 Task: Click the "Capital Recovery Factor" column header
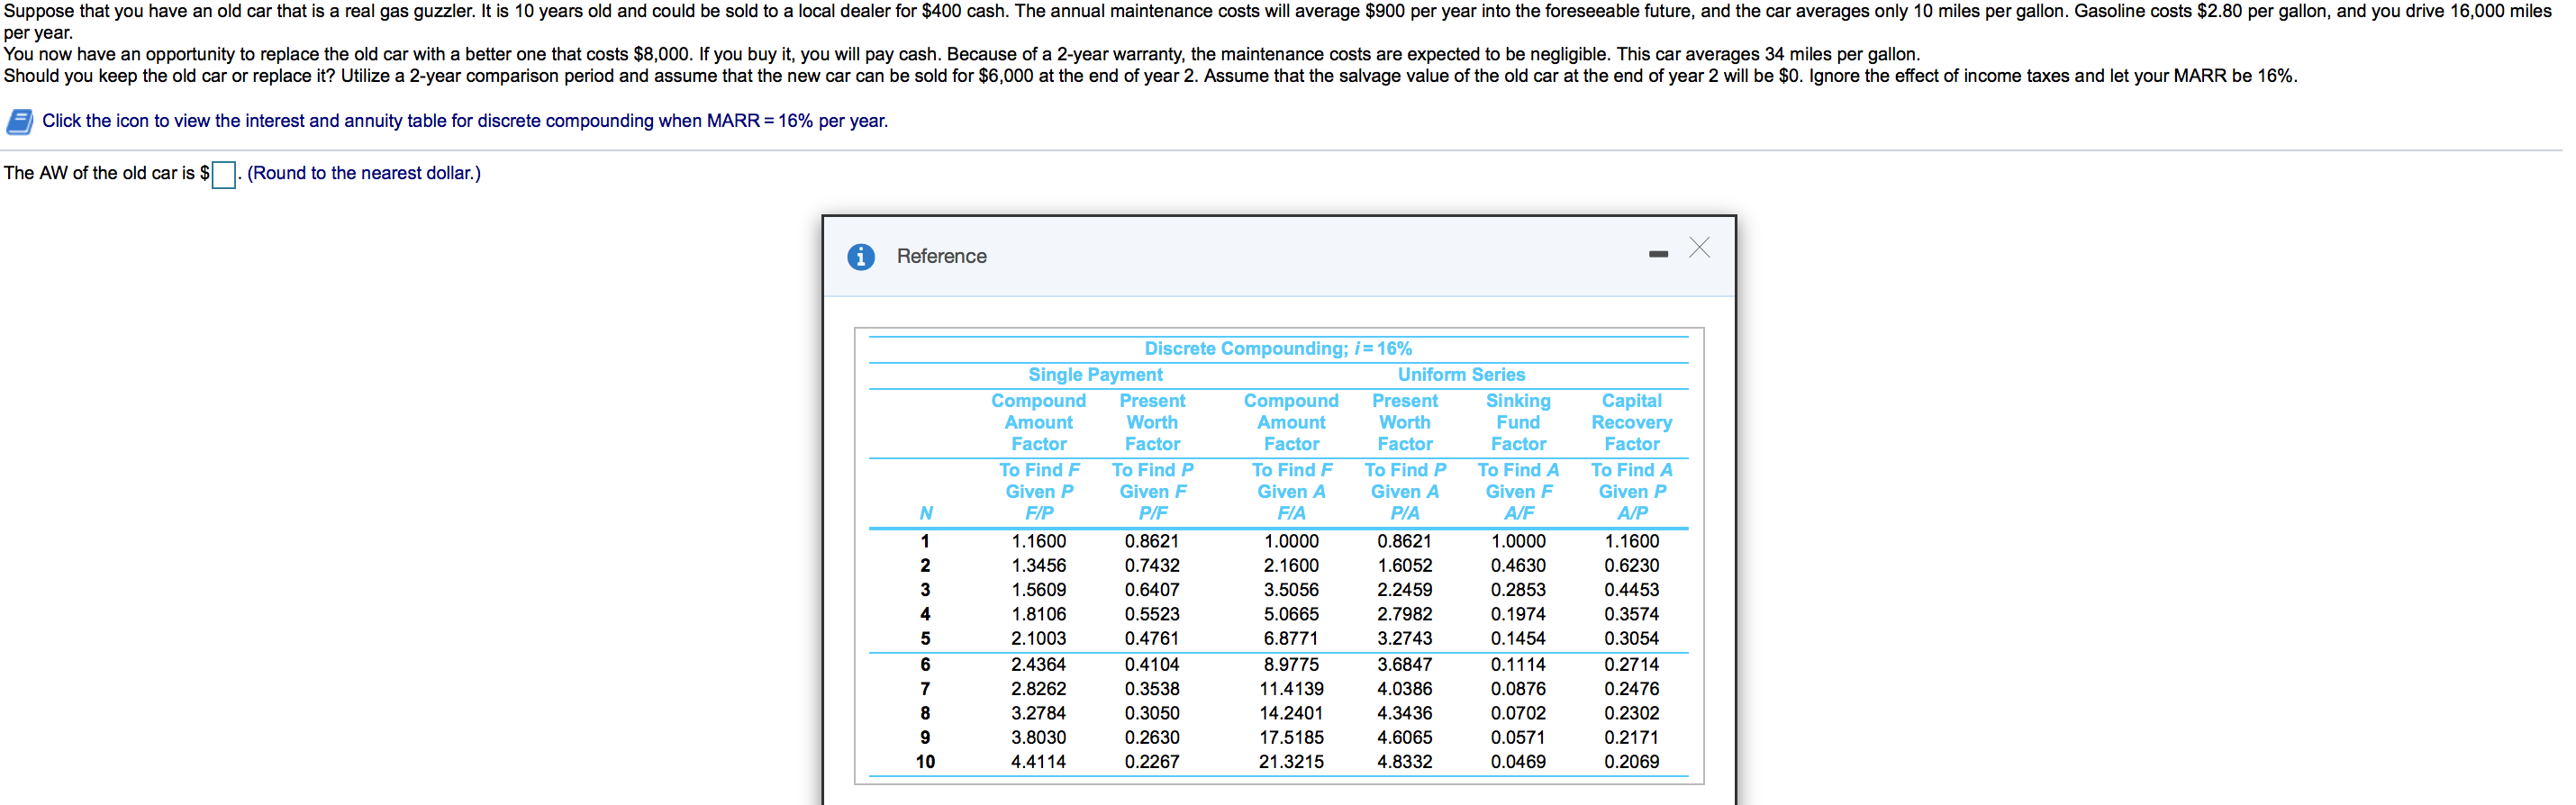click(1632, 422)
